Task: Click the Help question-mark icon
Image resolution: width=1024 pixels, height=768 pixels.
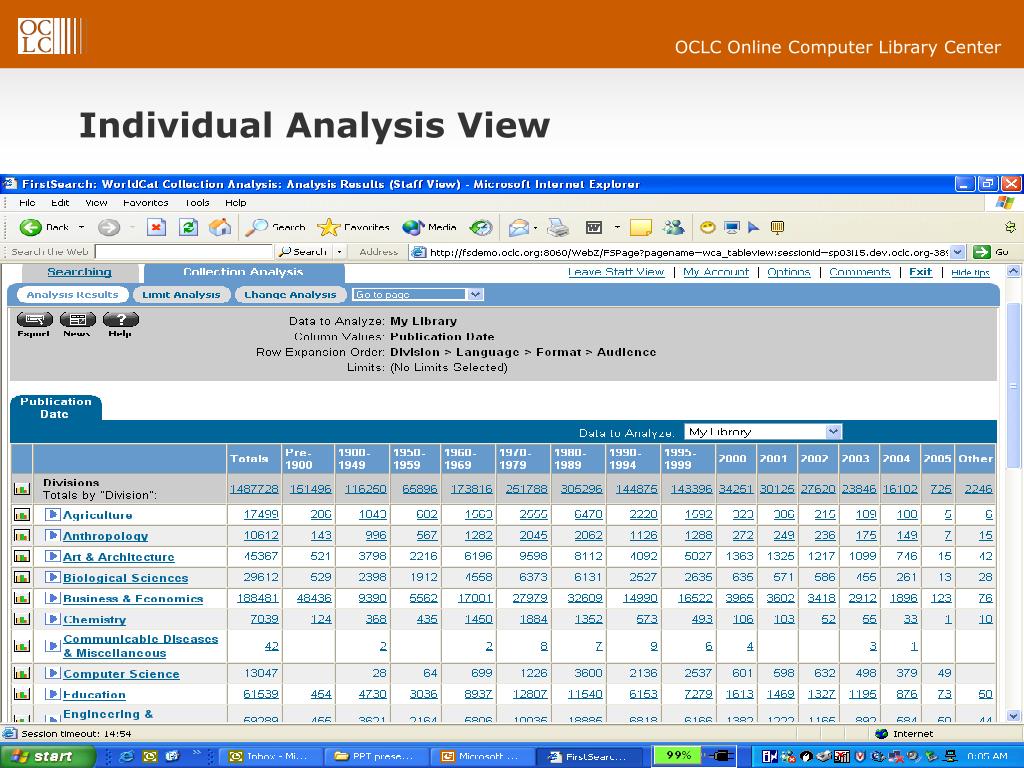Action: click(x=121, y=320)
